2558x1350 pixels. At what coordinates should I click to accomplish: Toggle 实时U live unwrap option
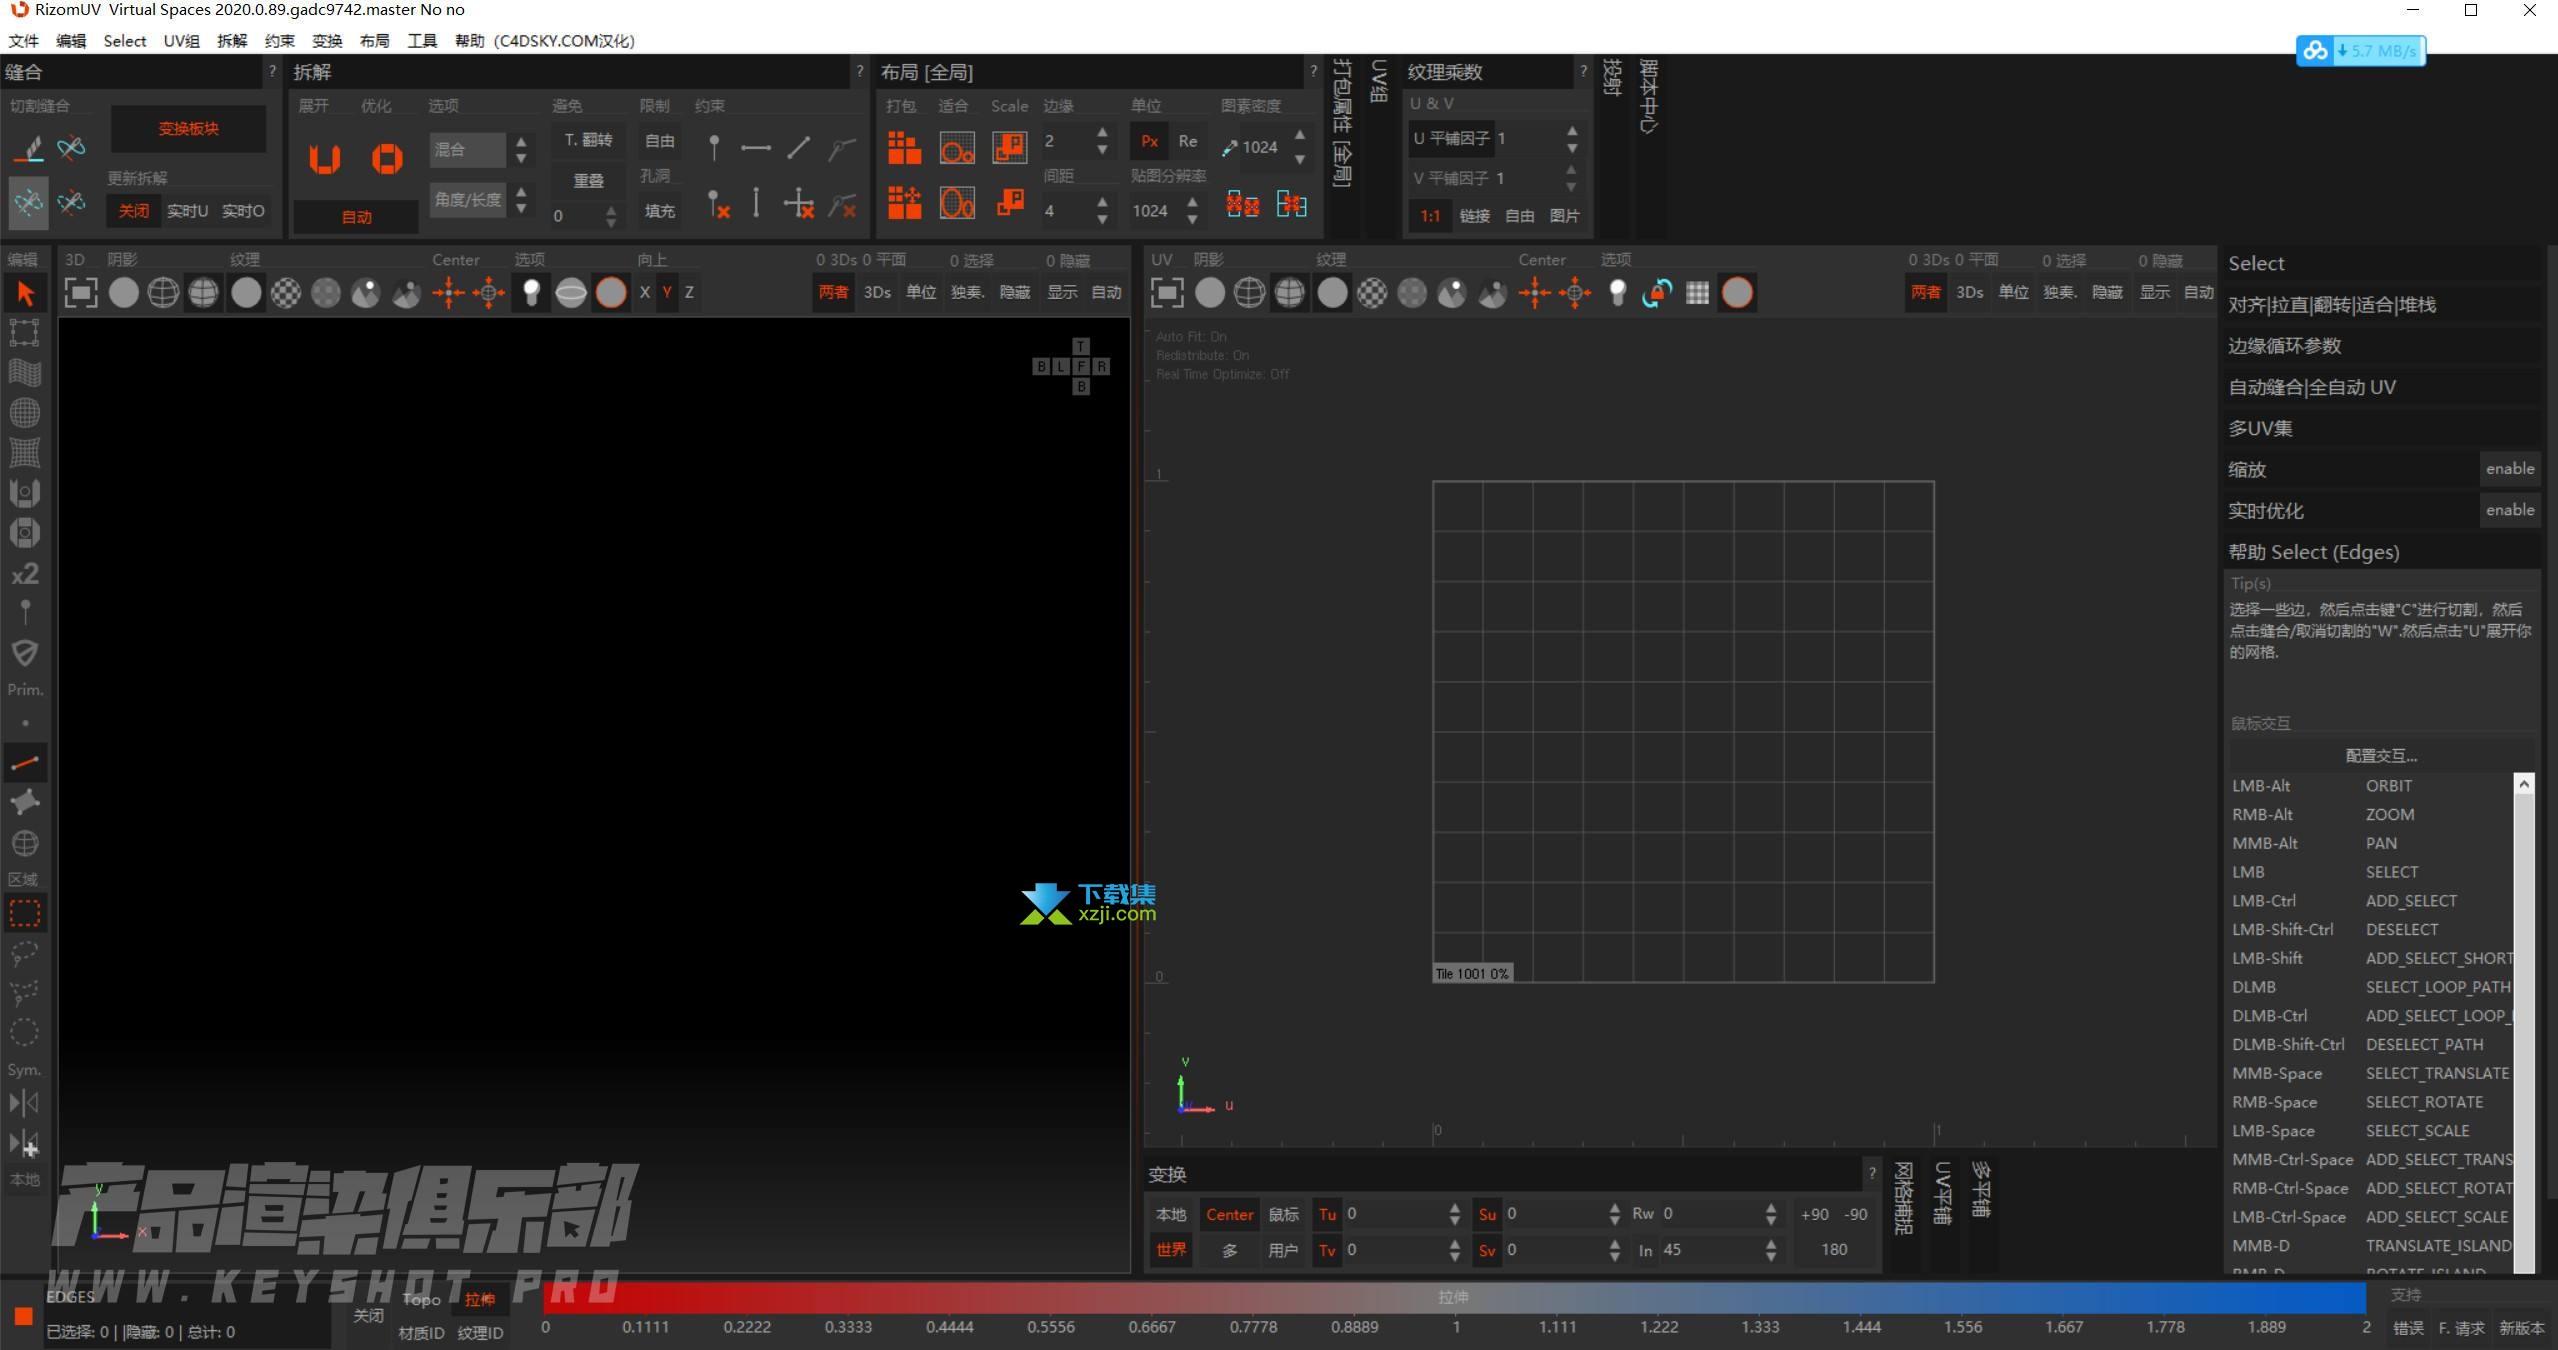coord(187,211)
